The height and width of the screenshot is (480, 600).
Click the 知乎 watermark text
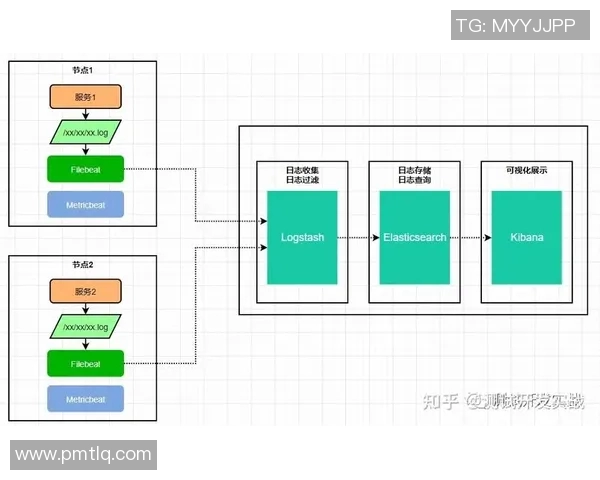tap(440, 401)
